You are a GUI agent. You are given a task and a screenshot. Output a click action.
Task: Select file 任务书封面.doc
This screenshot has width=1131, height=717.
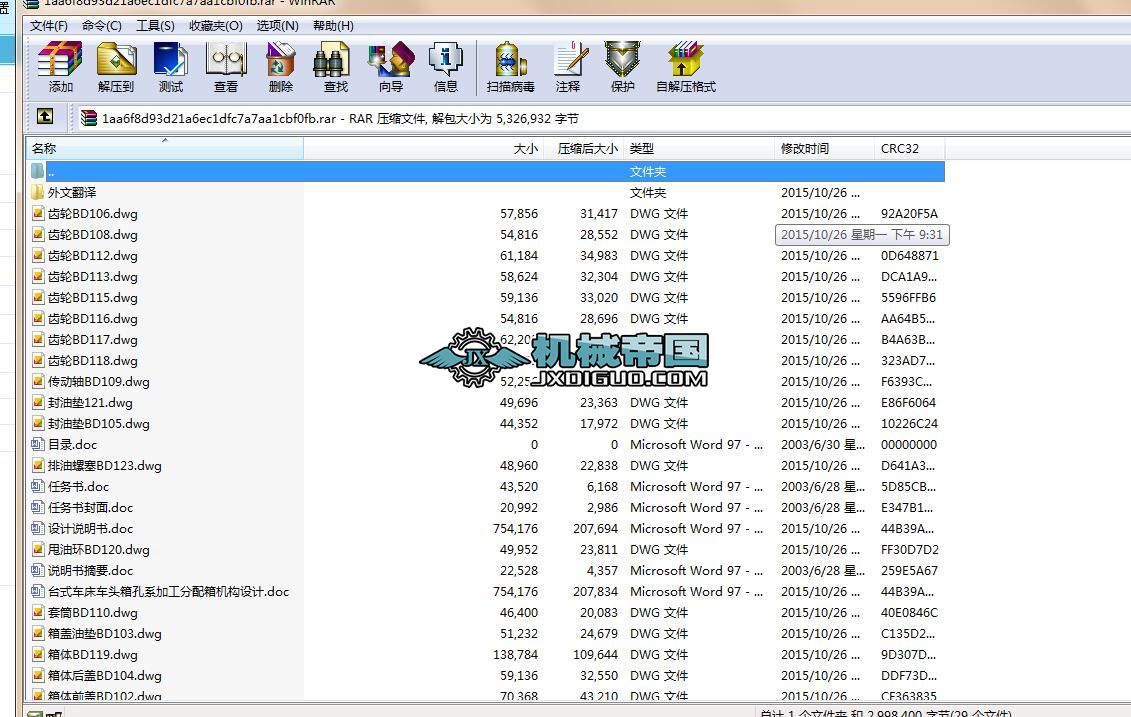pos(90,507)
